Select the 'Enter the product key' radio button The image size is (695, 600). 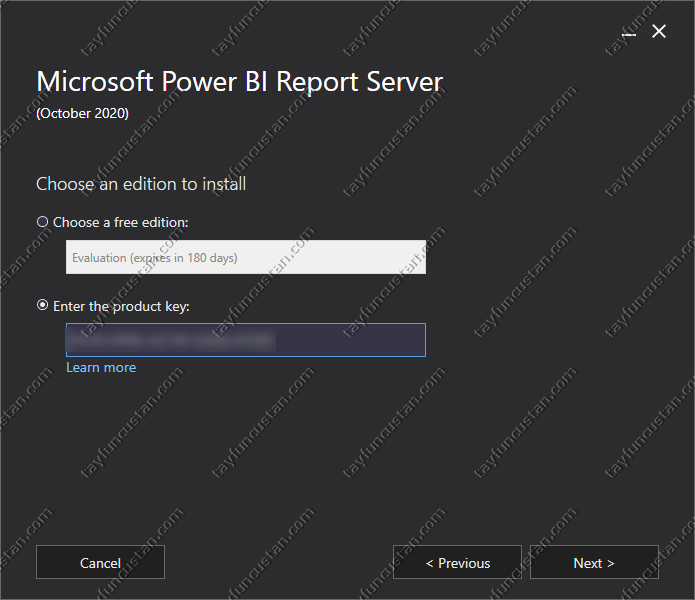[x=43, y=305]
